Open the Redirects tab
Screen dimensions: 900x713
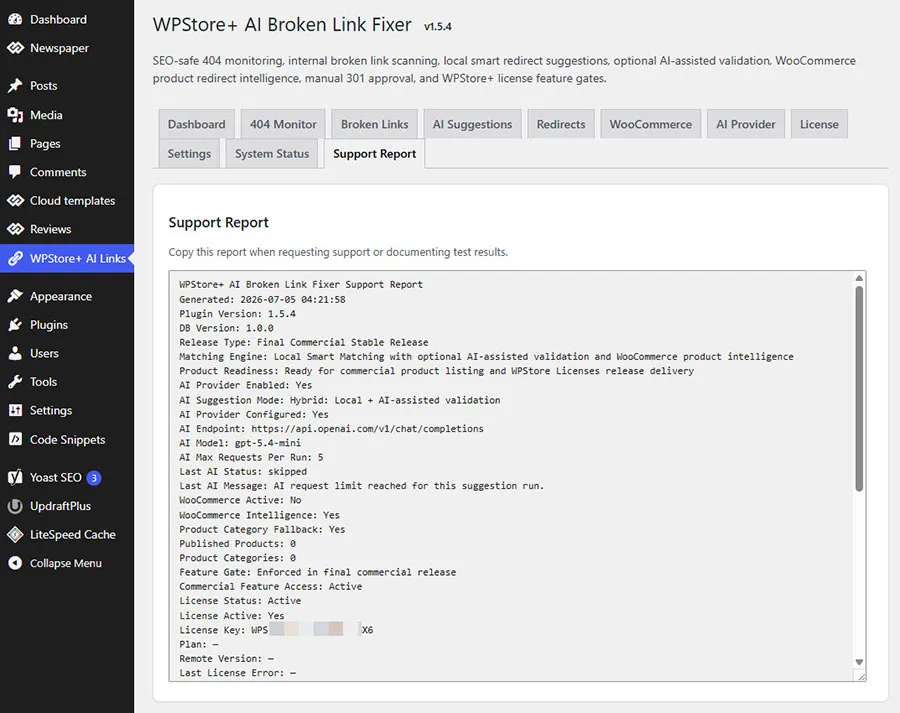point(561,124)
